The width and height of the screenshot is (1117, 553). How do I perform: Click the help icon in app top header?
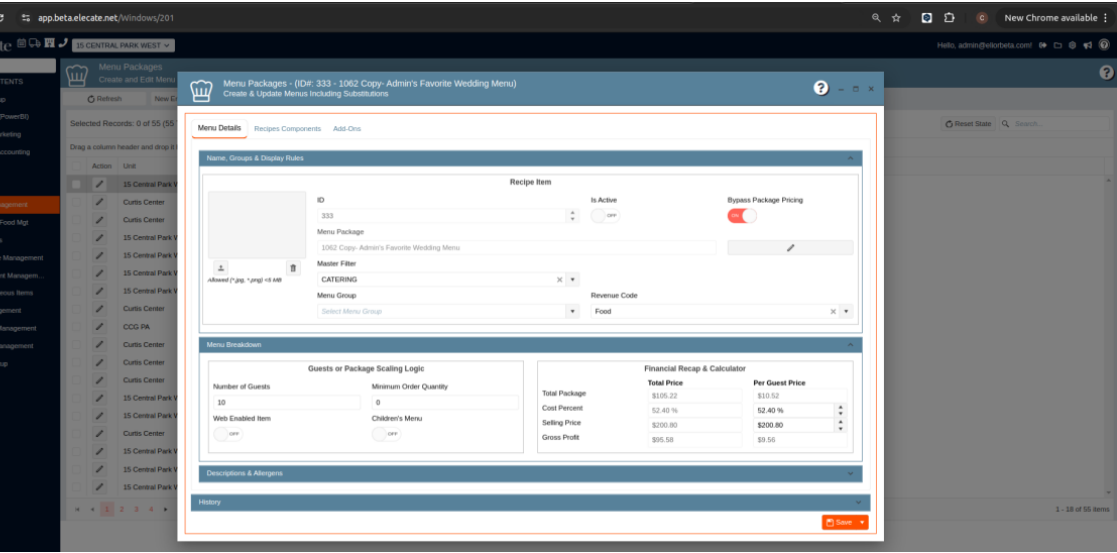click(x=1103, y=45)
